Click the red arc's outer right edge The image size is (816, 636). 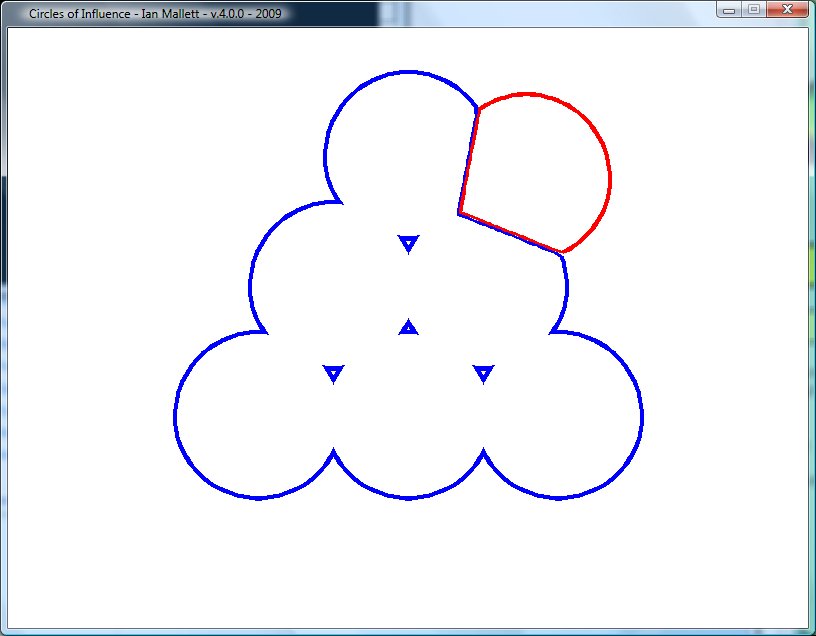click(610, 178)
